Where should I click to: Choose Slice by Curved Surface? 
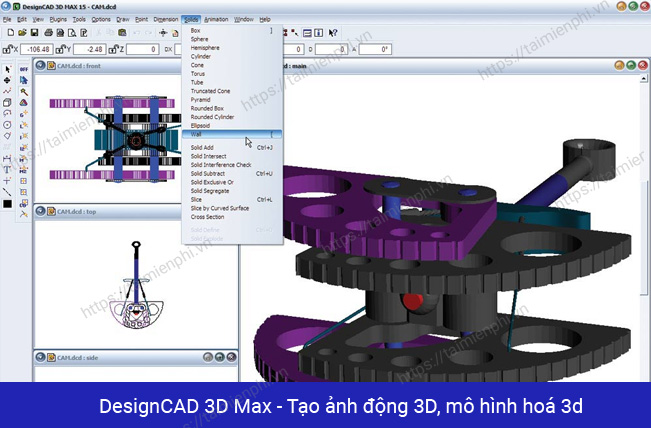coord(232,208)
